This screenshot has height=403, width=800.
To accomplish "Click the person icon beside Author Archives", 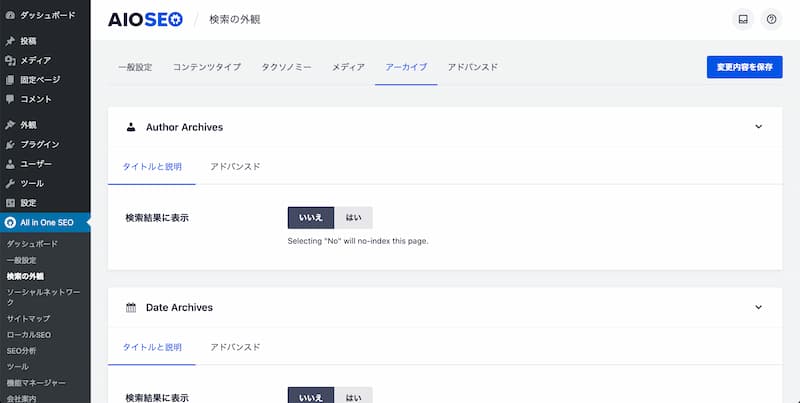I will point(131,127).
